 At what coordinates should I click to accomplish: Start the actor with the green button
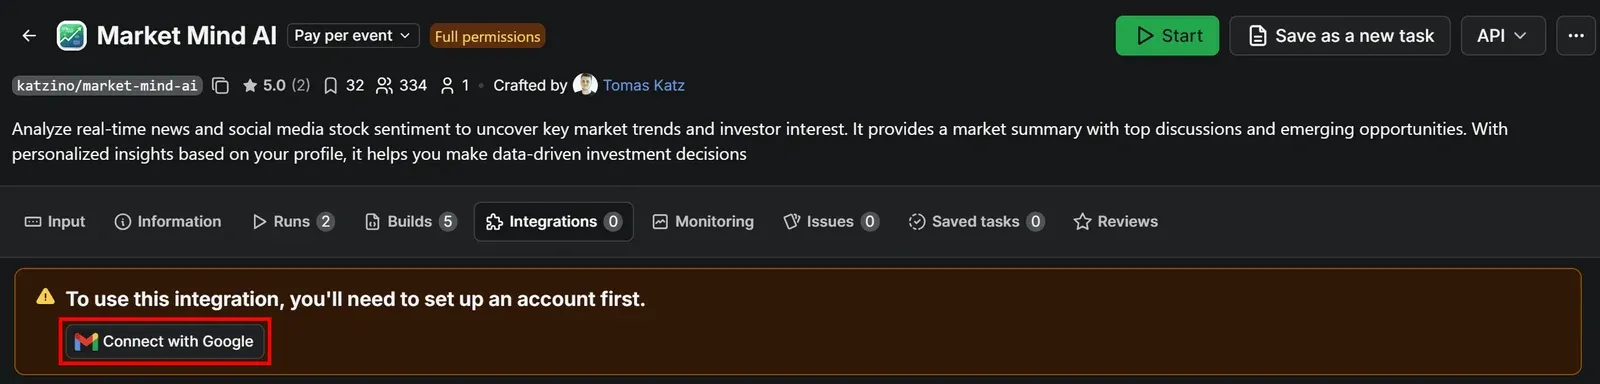click(x=1167, y=36)
